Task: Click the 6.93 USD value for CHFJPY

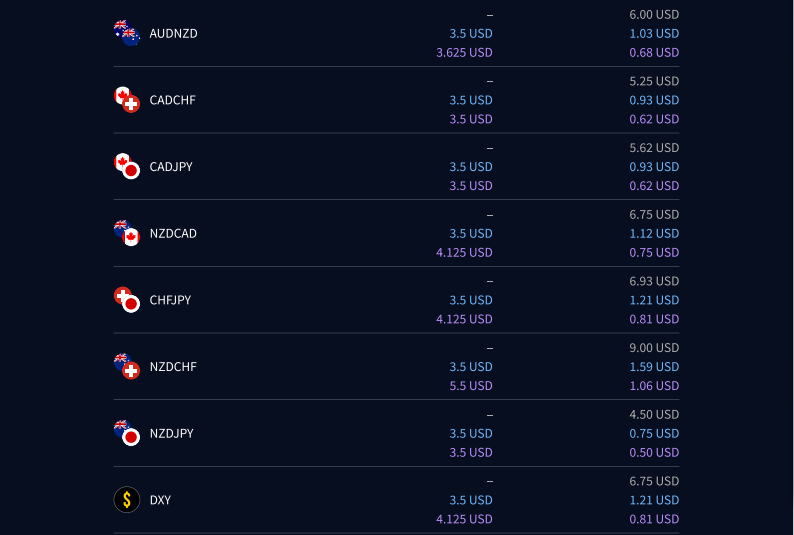Action: [x=654, y=281]
